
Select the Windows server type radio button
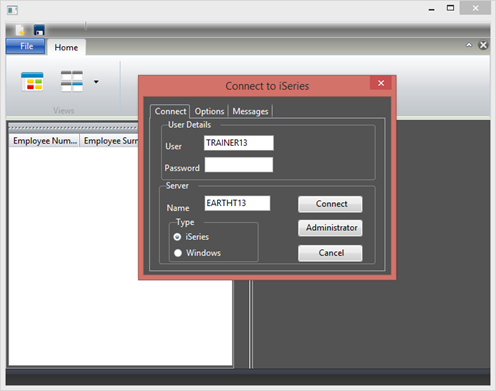click(x=178, y=253)
